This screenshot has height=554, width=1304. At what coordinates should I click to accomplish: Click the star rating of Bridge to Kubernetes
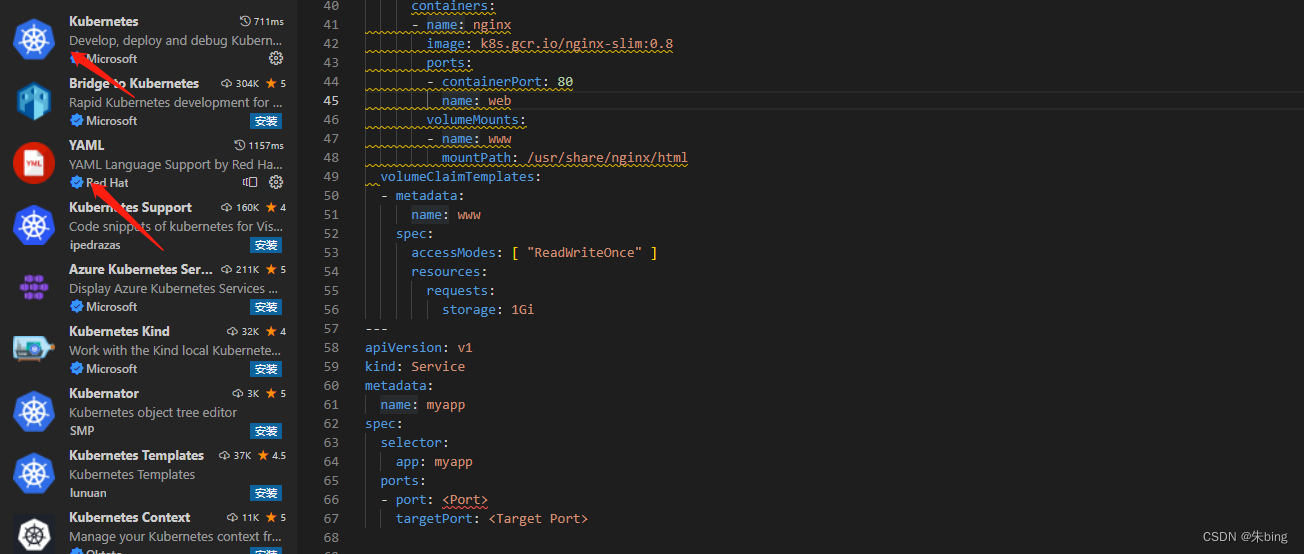click(275, 83)
